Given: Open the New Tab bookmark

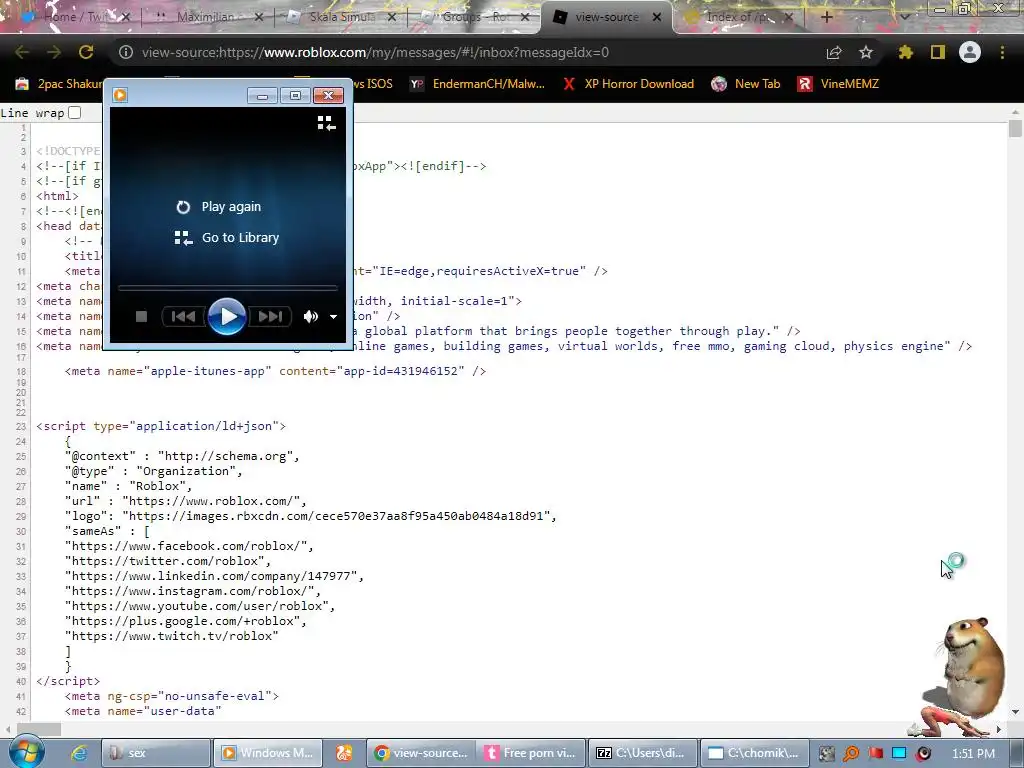Looking at the screenshot, I should pyautogui.click(x=746, y=84).
